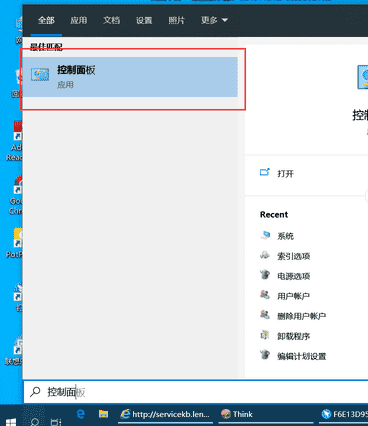Open recent item 索引选项

tap(294, 256)
